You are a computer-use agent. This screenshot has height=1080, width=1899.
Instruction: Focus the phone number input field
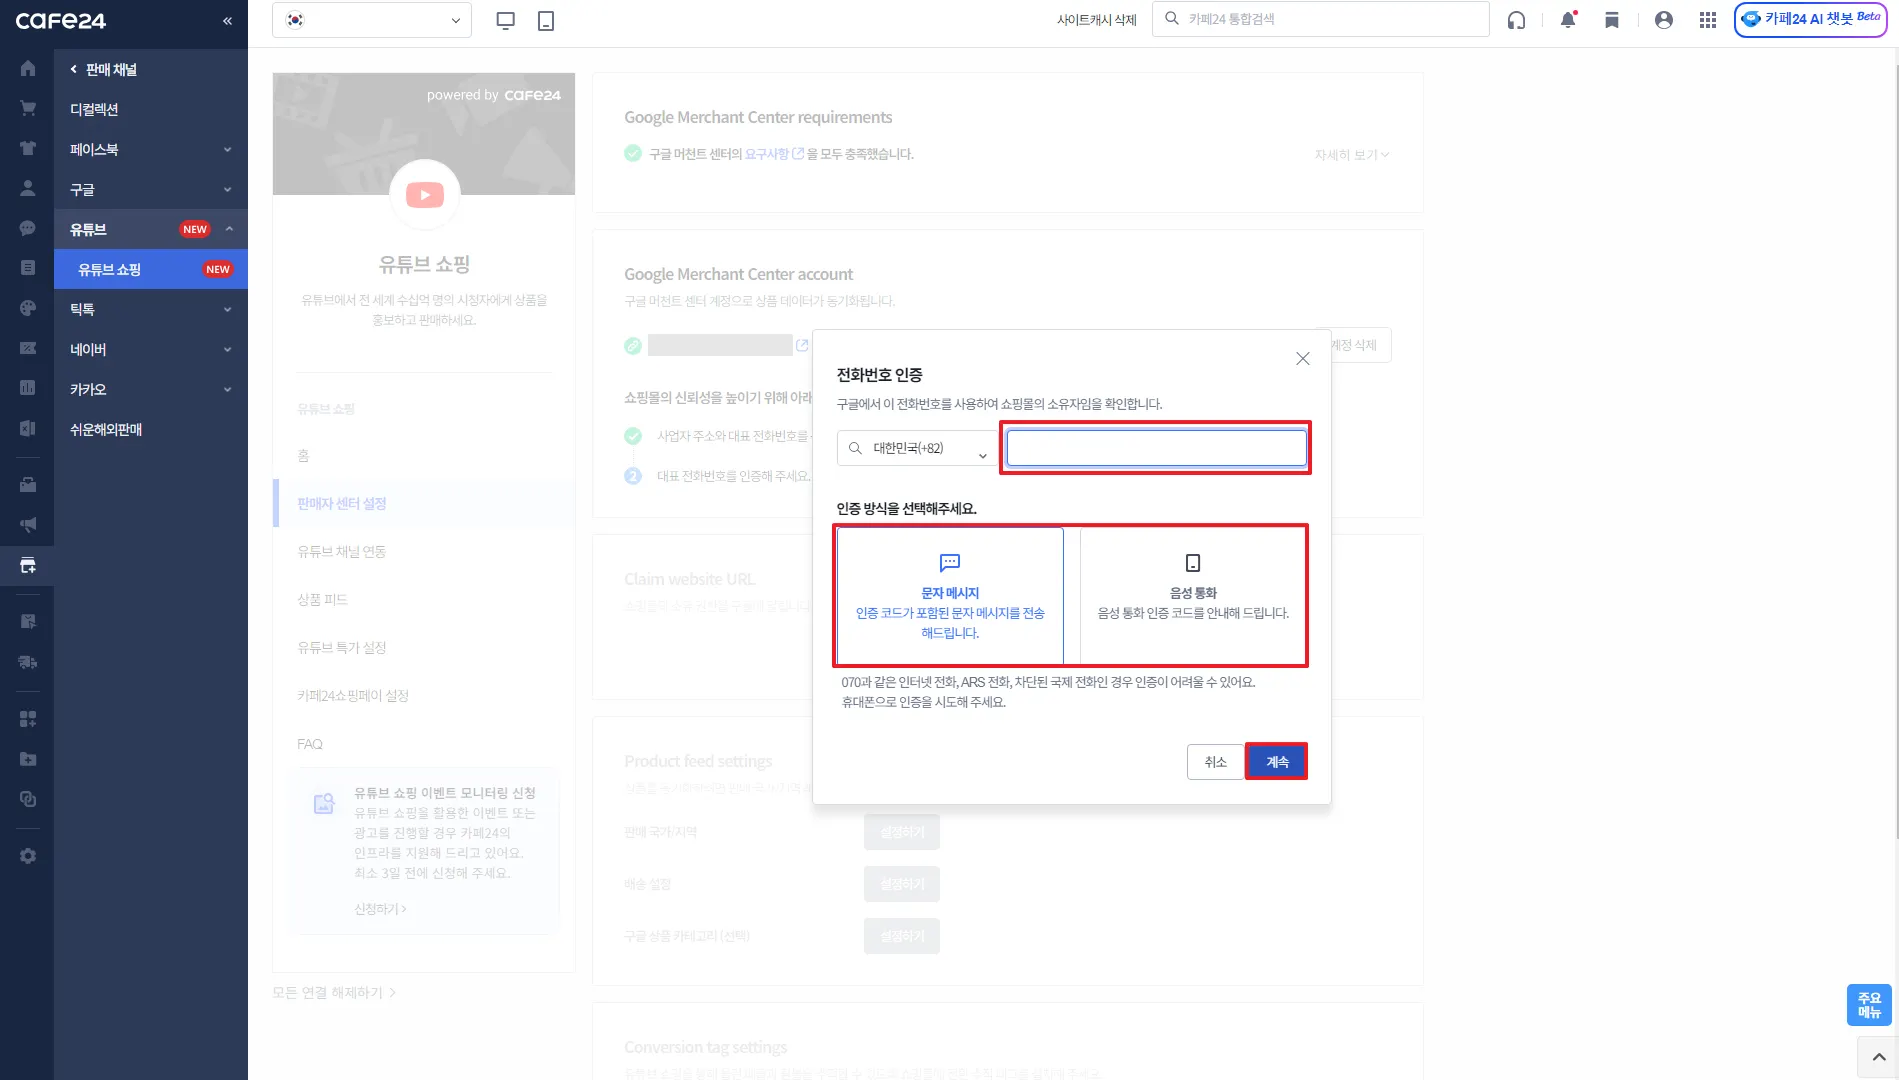(1156, 448)
